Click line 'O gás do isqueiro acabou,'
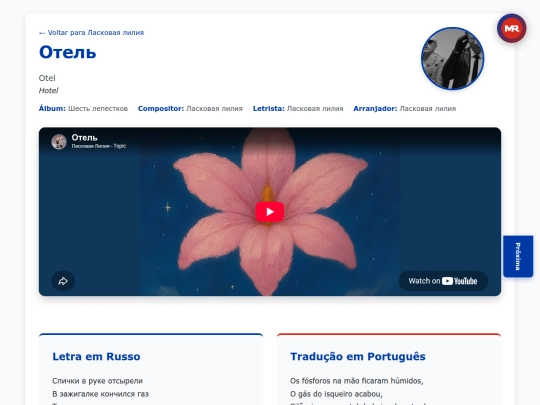Image resolution: width=540 pixels, height=405 pixels. click(x=336, y=394)
